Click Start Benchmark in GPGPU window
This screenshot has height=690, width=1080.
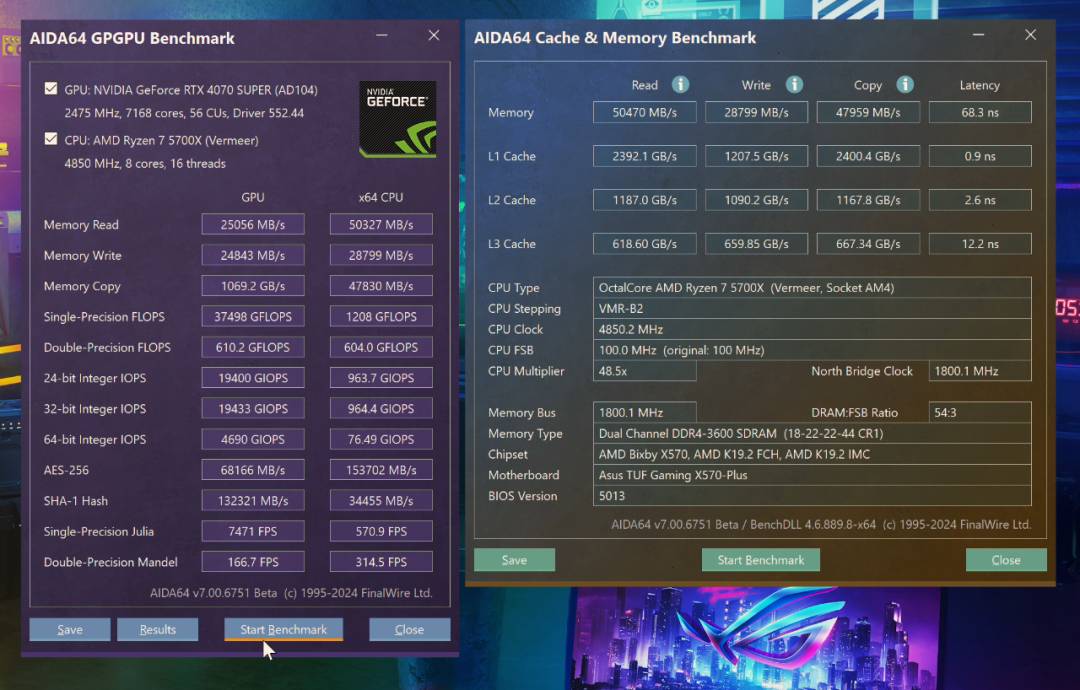[284, 629]
